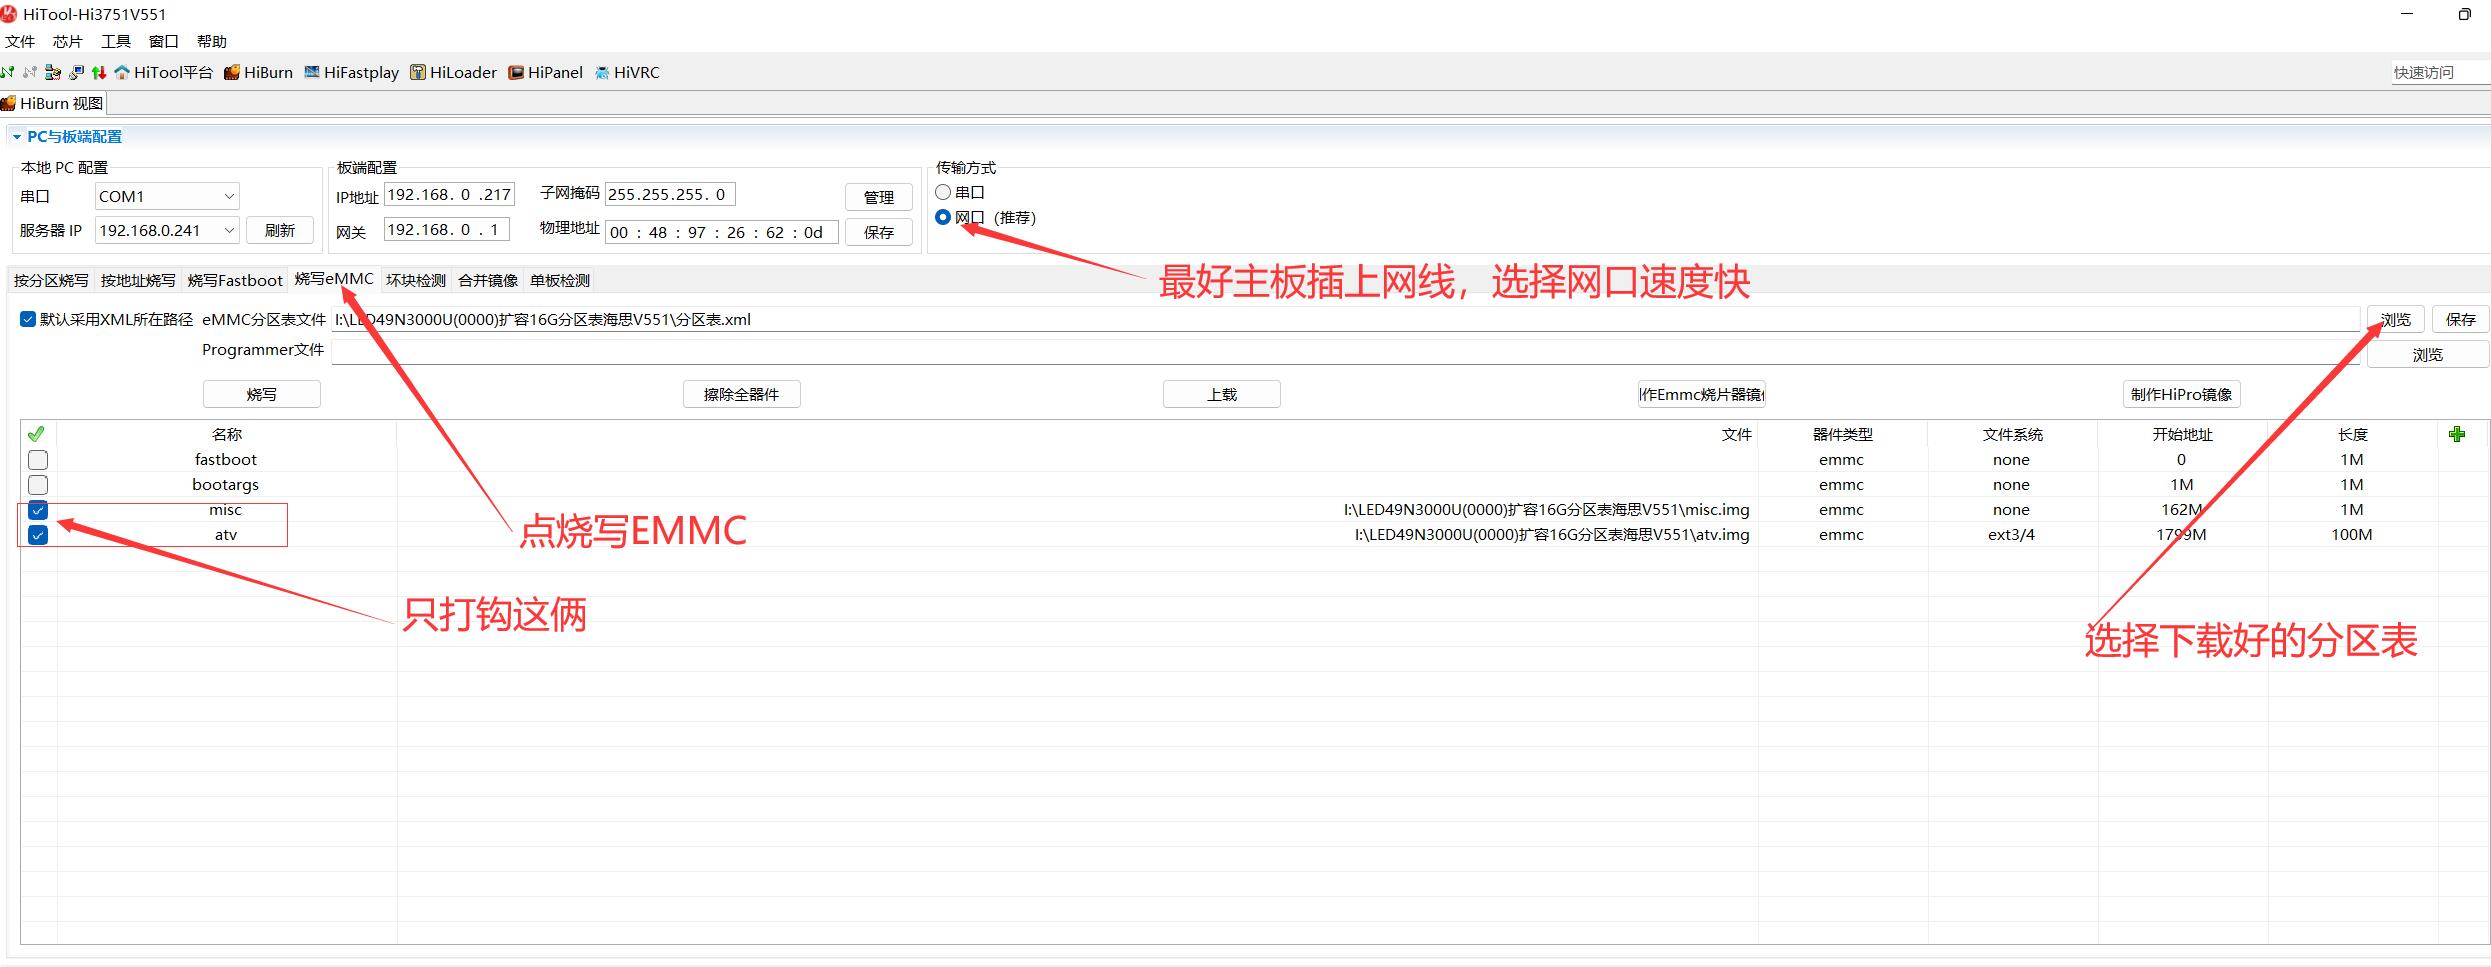Viewport: 2491px width, 967px height.
Task: Click the 制作HiPro镜像 button
Action: pos(2181,394)
